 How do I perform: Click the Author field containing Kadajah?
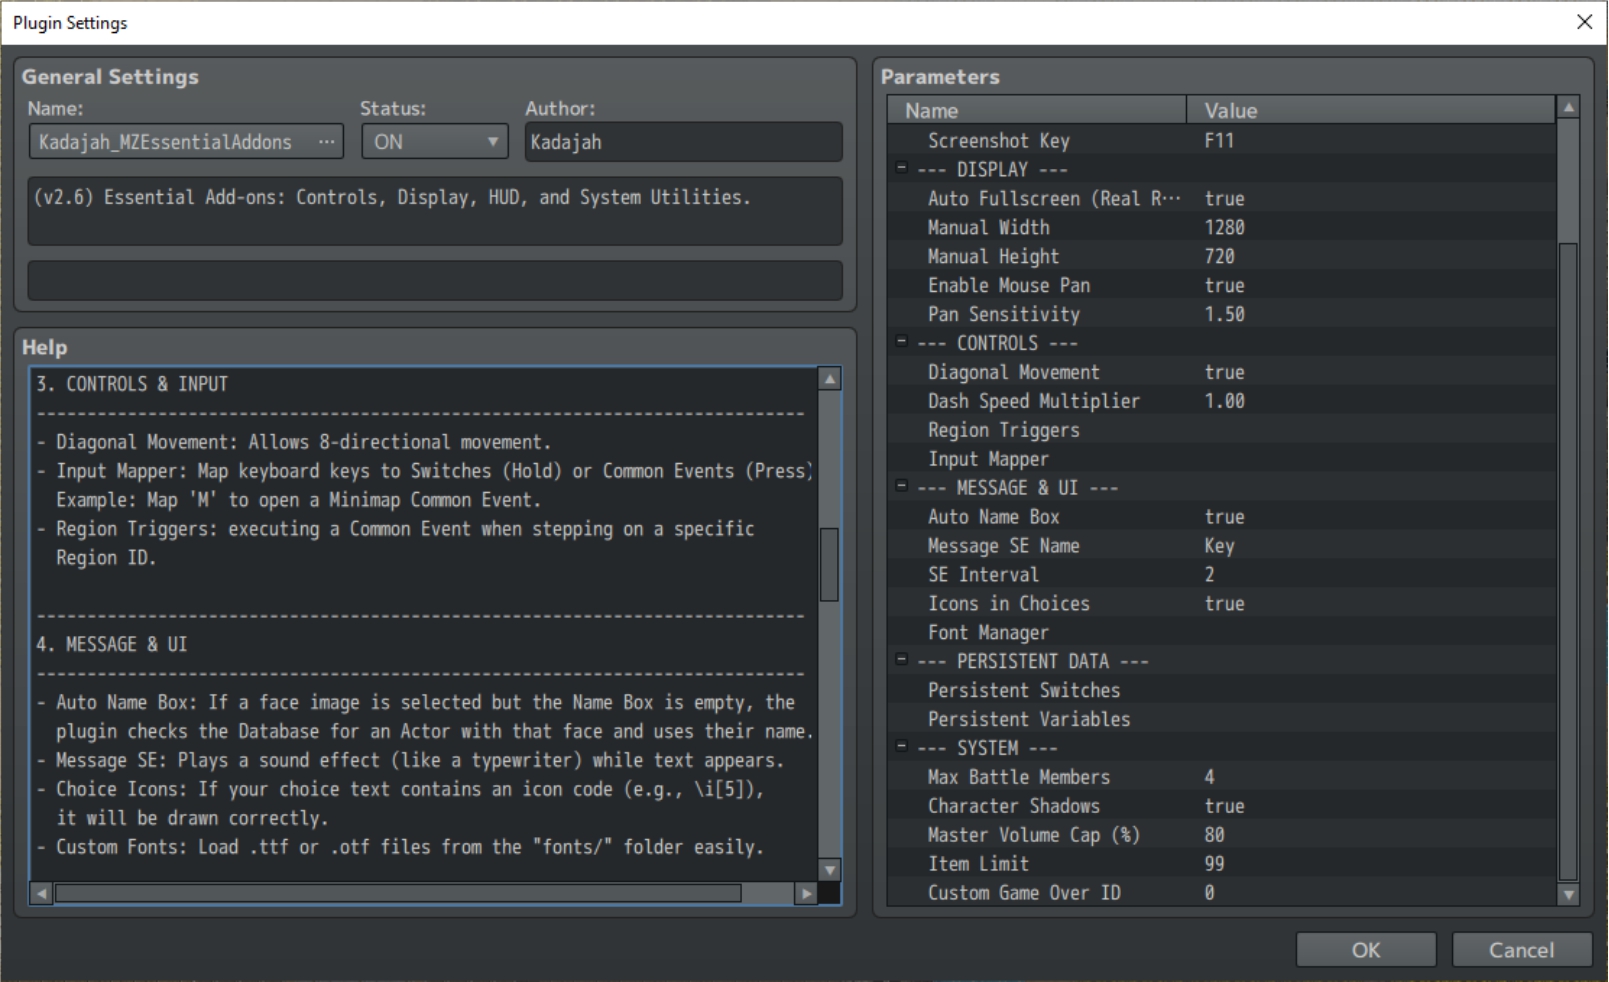click(x=684, y=142)
